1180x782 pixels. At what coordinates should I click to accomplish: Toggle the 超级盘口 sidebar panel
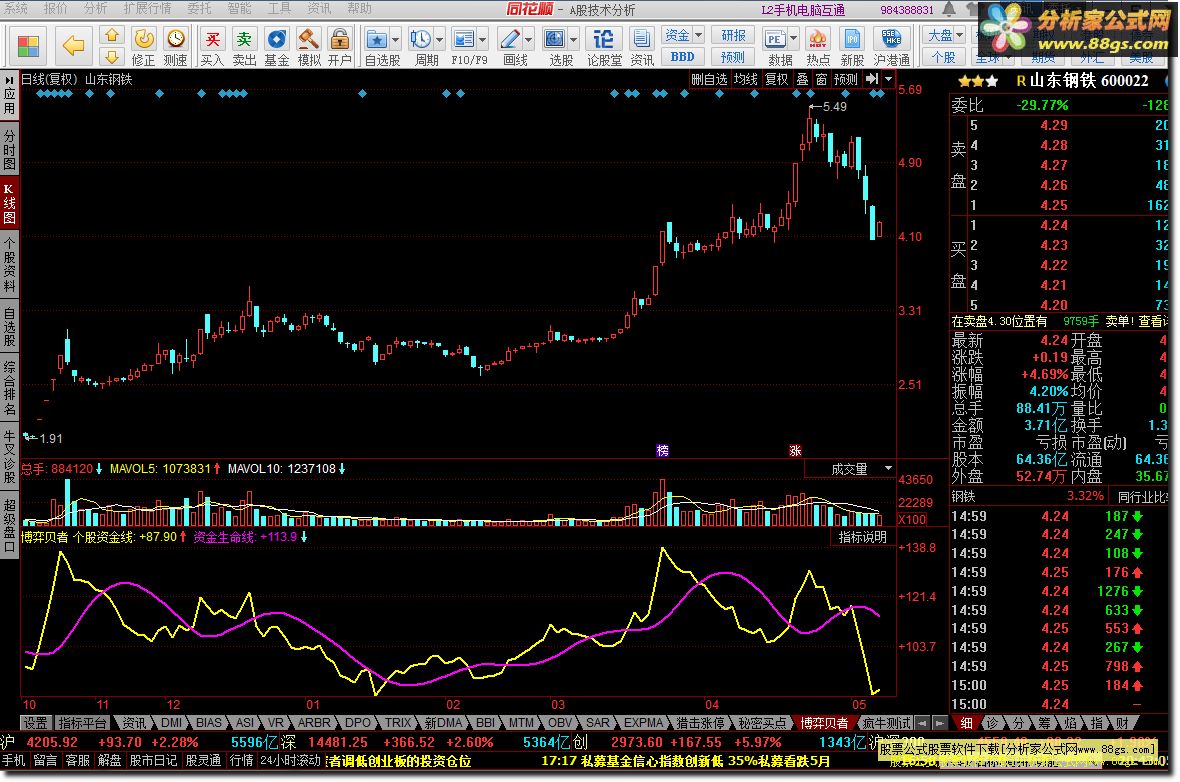point(9,525)
